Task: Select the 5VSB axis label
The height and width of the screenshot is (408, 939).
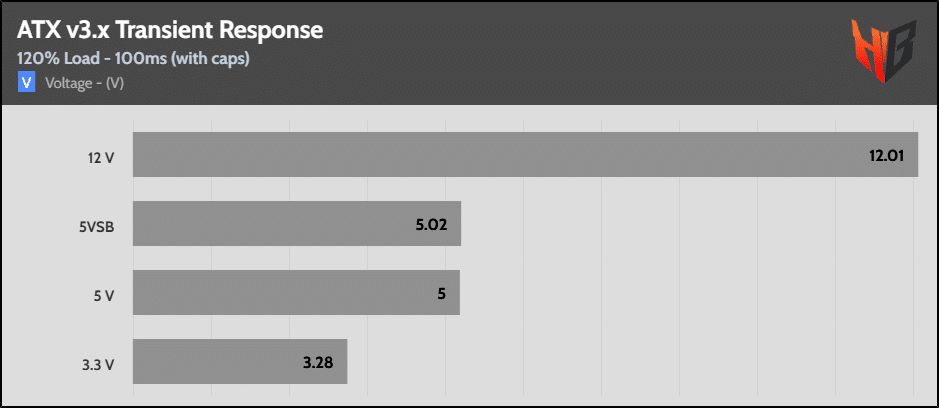Action: pos(98,225)
